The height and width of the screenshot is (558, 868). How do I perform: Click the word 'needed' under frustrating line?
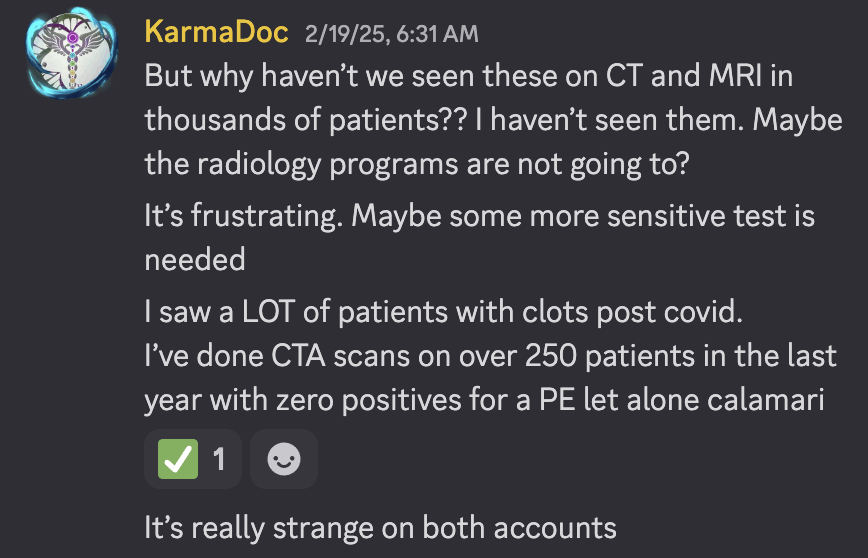pos(195,259)
